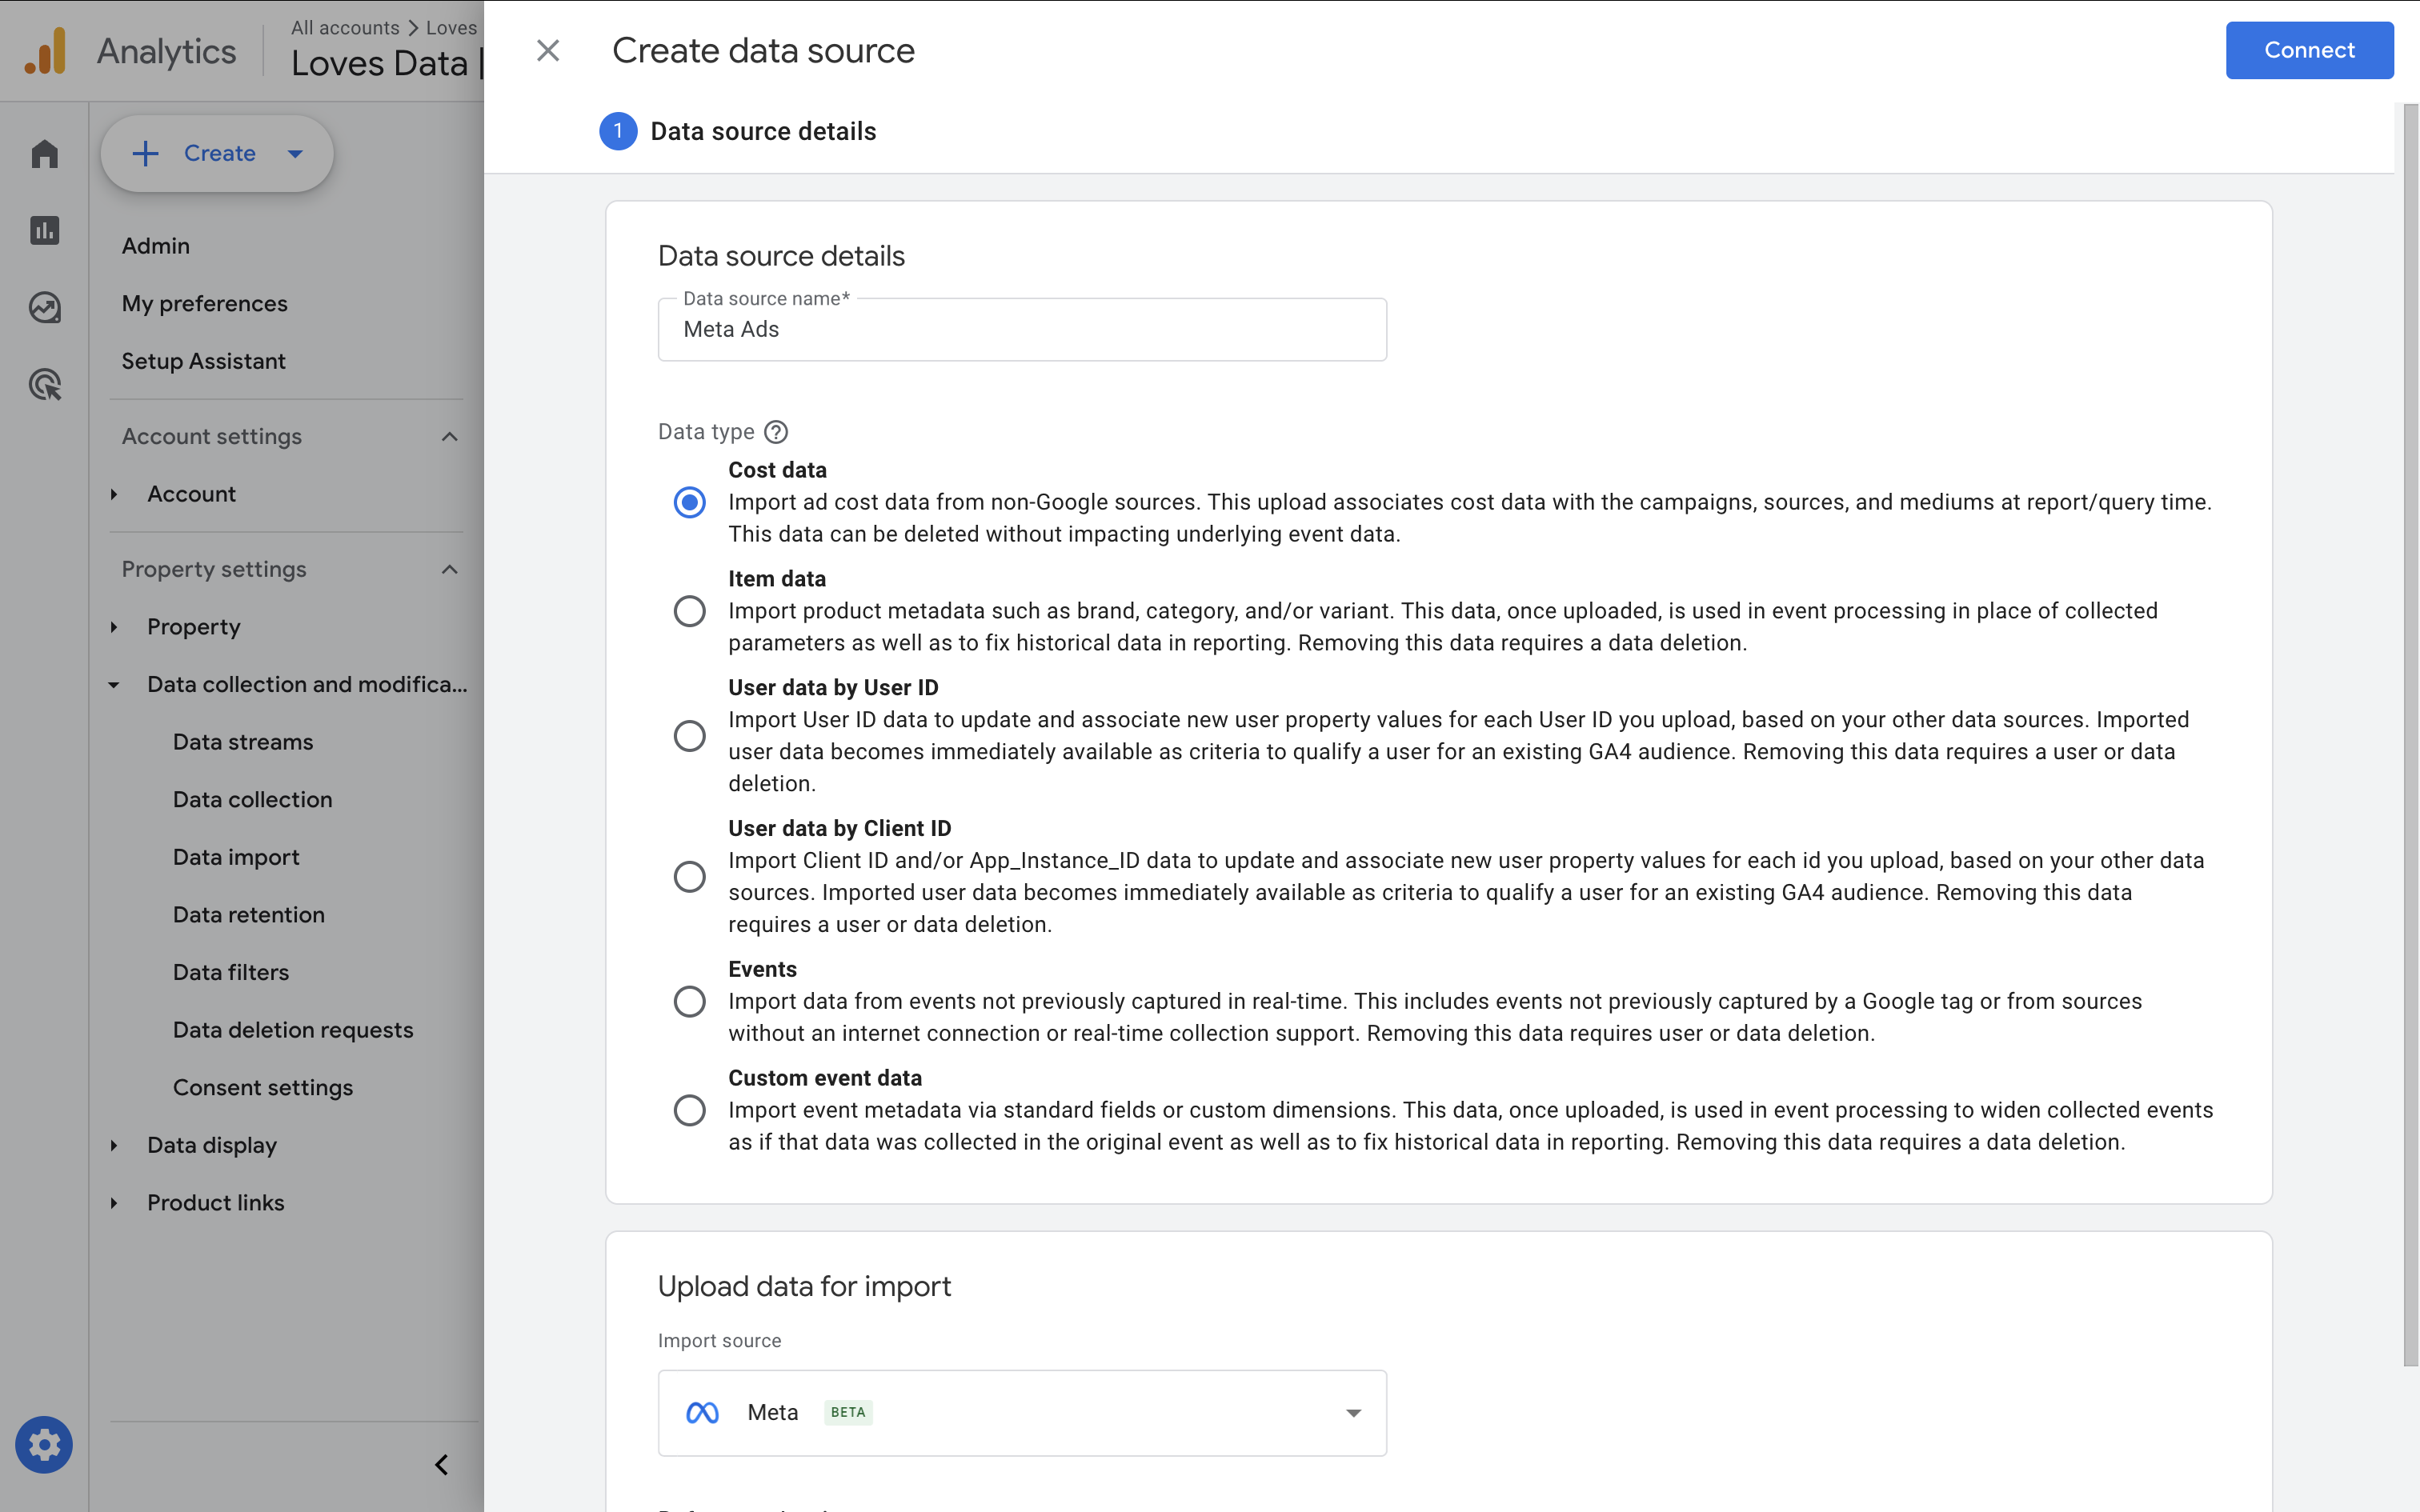Click the Home icon in left rail
This screenshot has height=1512, width=2420.
pyautogui.click(x=44, y=154)
